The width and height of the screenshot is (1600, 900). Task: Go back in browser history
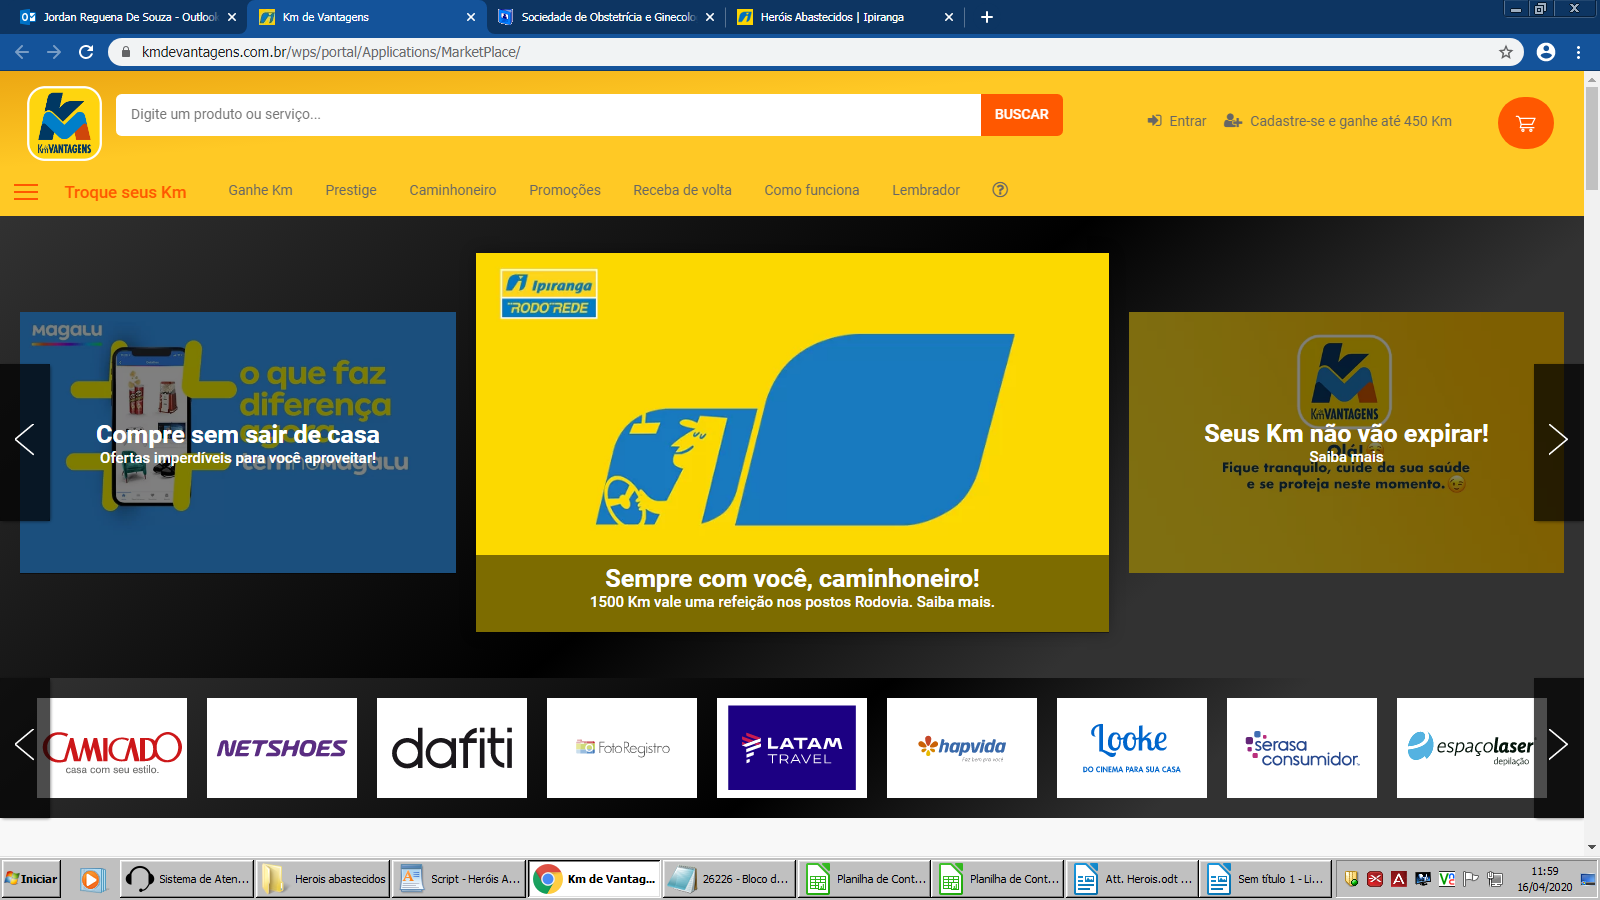click(x=22, y=52)
